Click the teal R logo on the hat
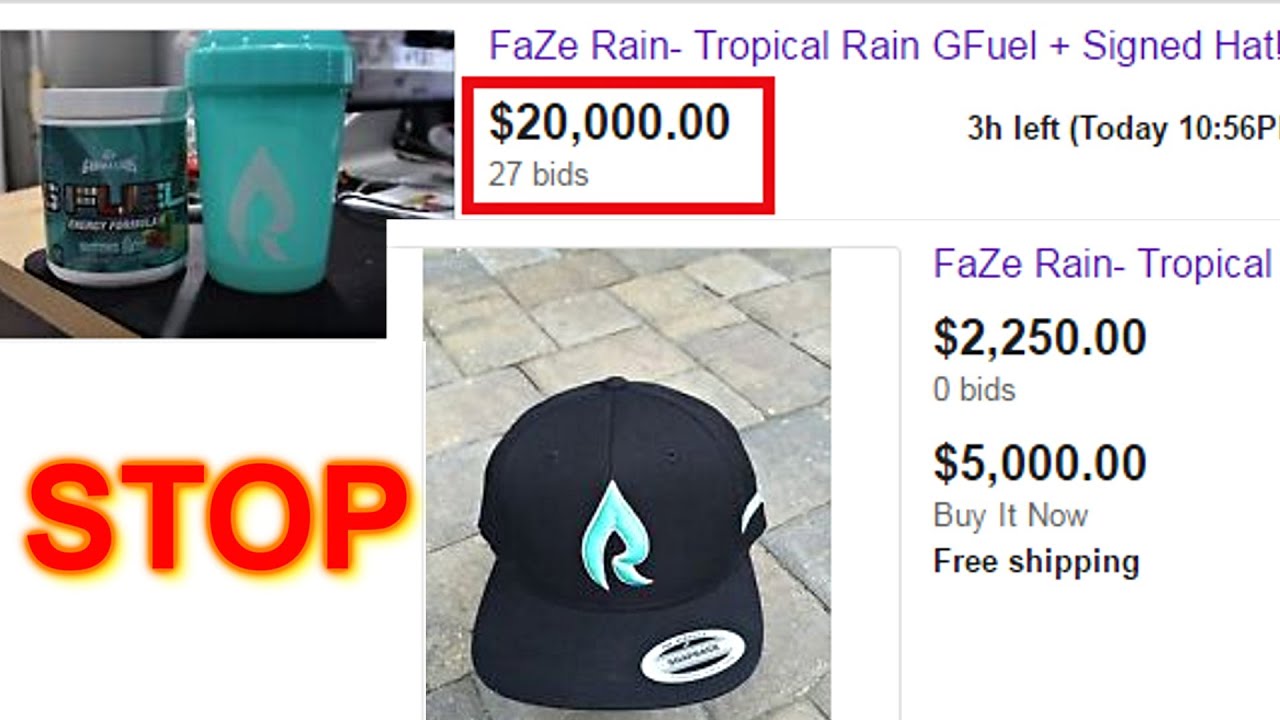Viewport: 1280px width, 720px height. (617, 532)
